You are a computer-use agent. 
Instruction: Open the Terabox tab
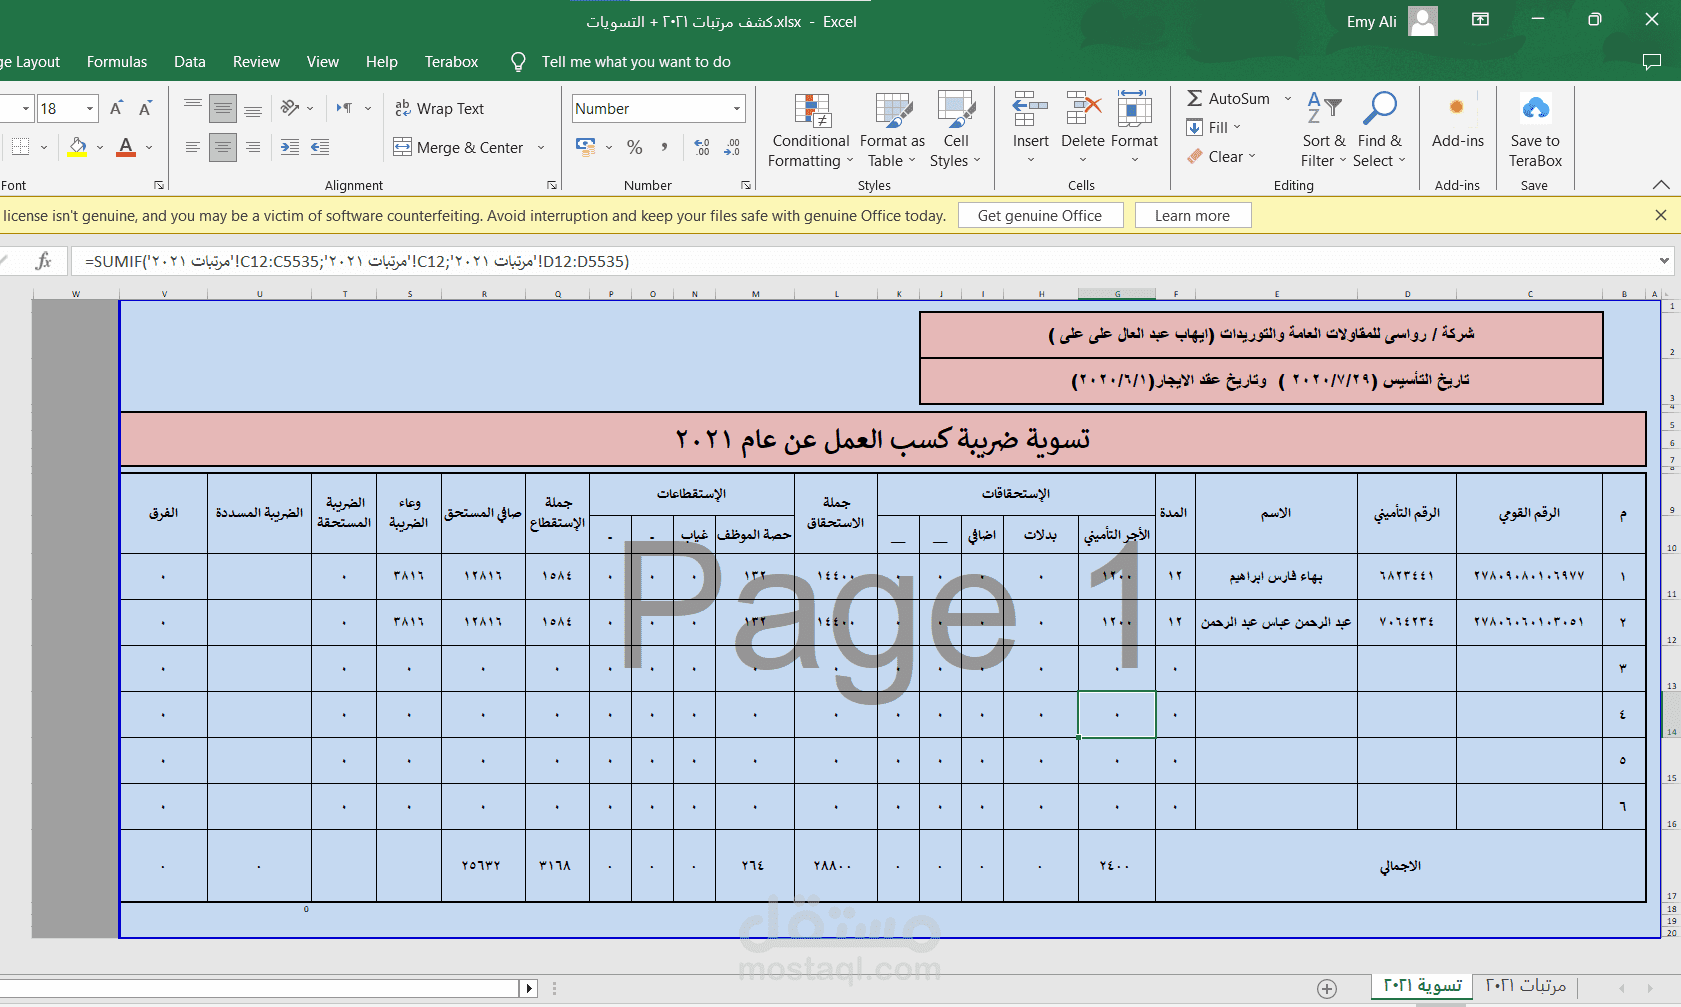[x=451, y=62]
